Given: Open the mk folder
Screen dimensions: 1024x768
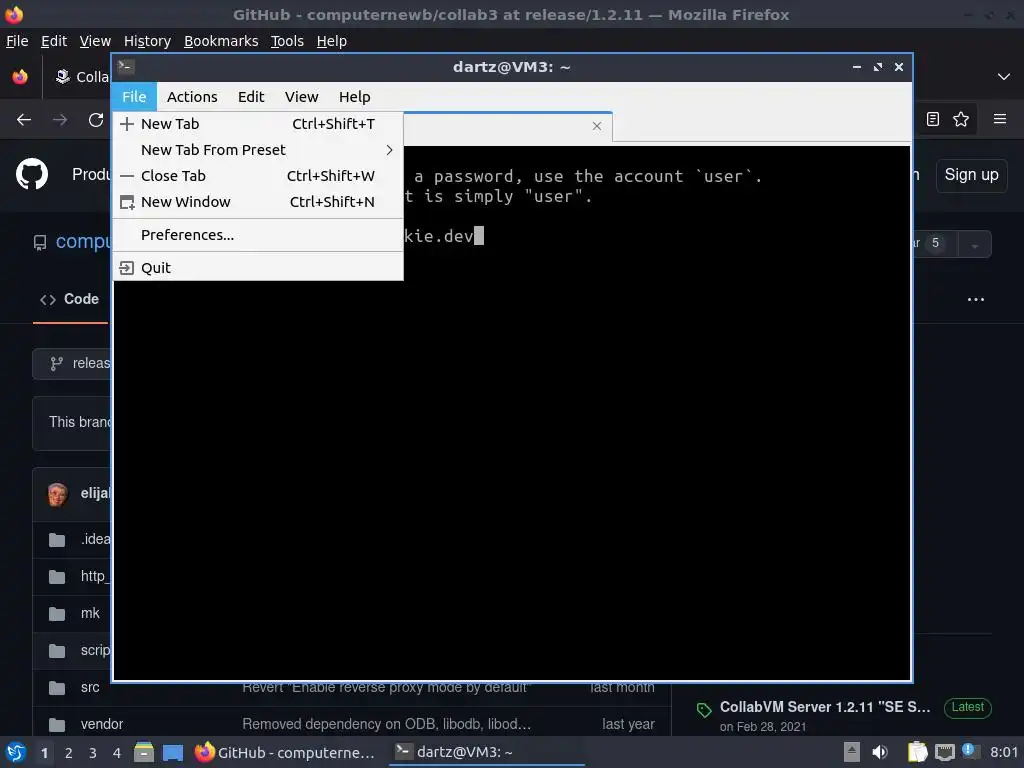Looking at the screenshot, I should click(x=90, y=613).
